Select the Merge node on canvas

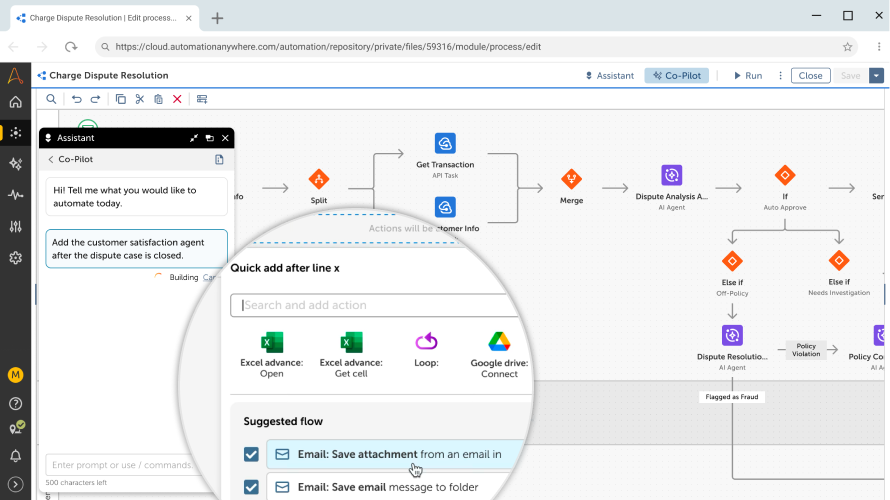coord(571,187)
